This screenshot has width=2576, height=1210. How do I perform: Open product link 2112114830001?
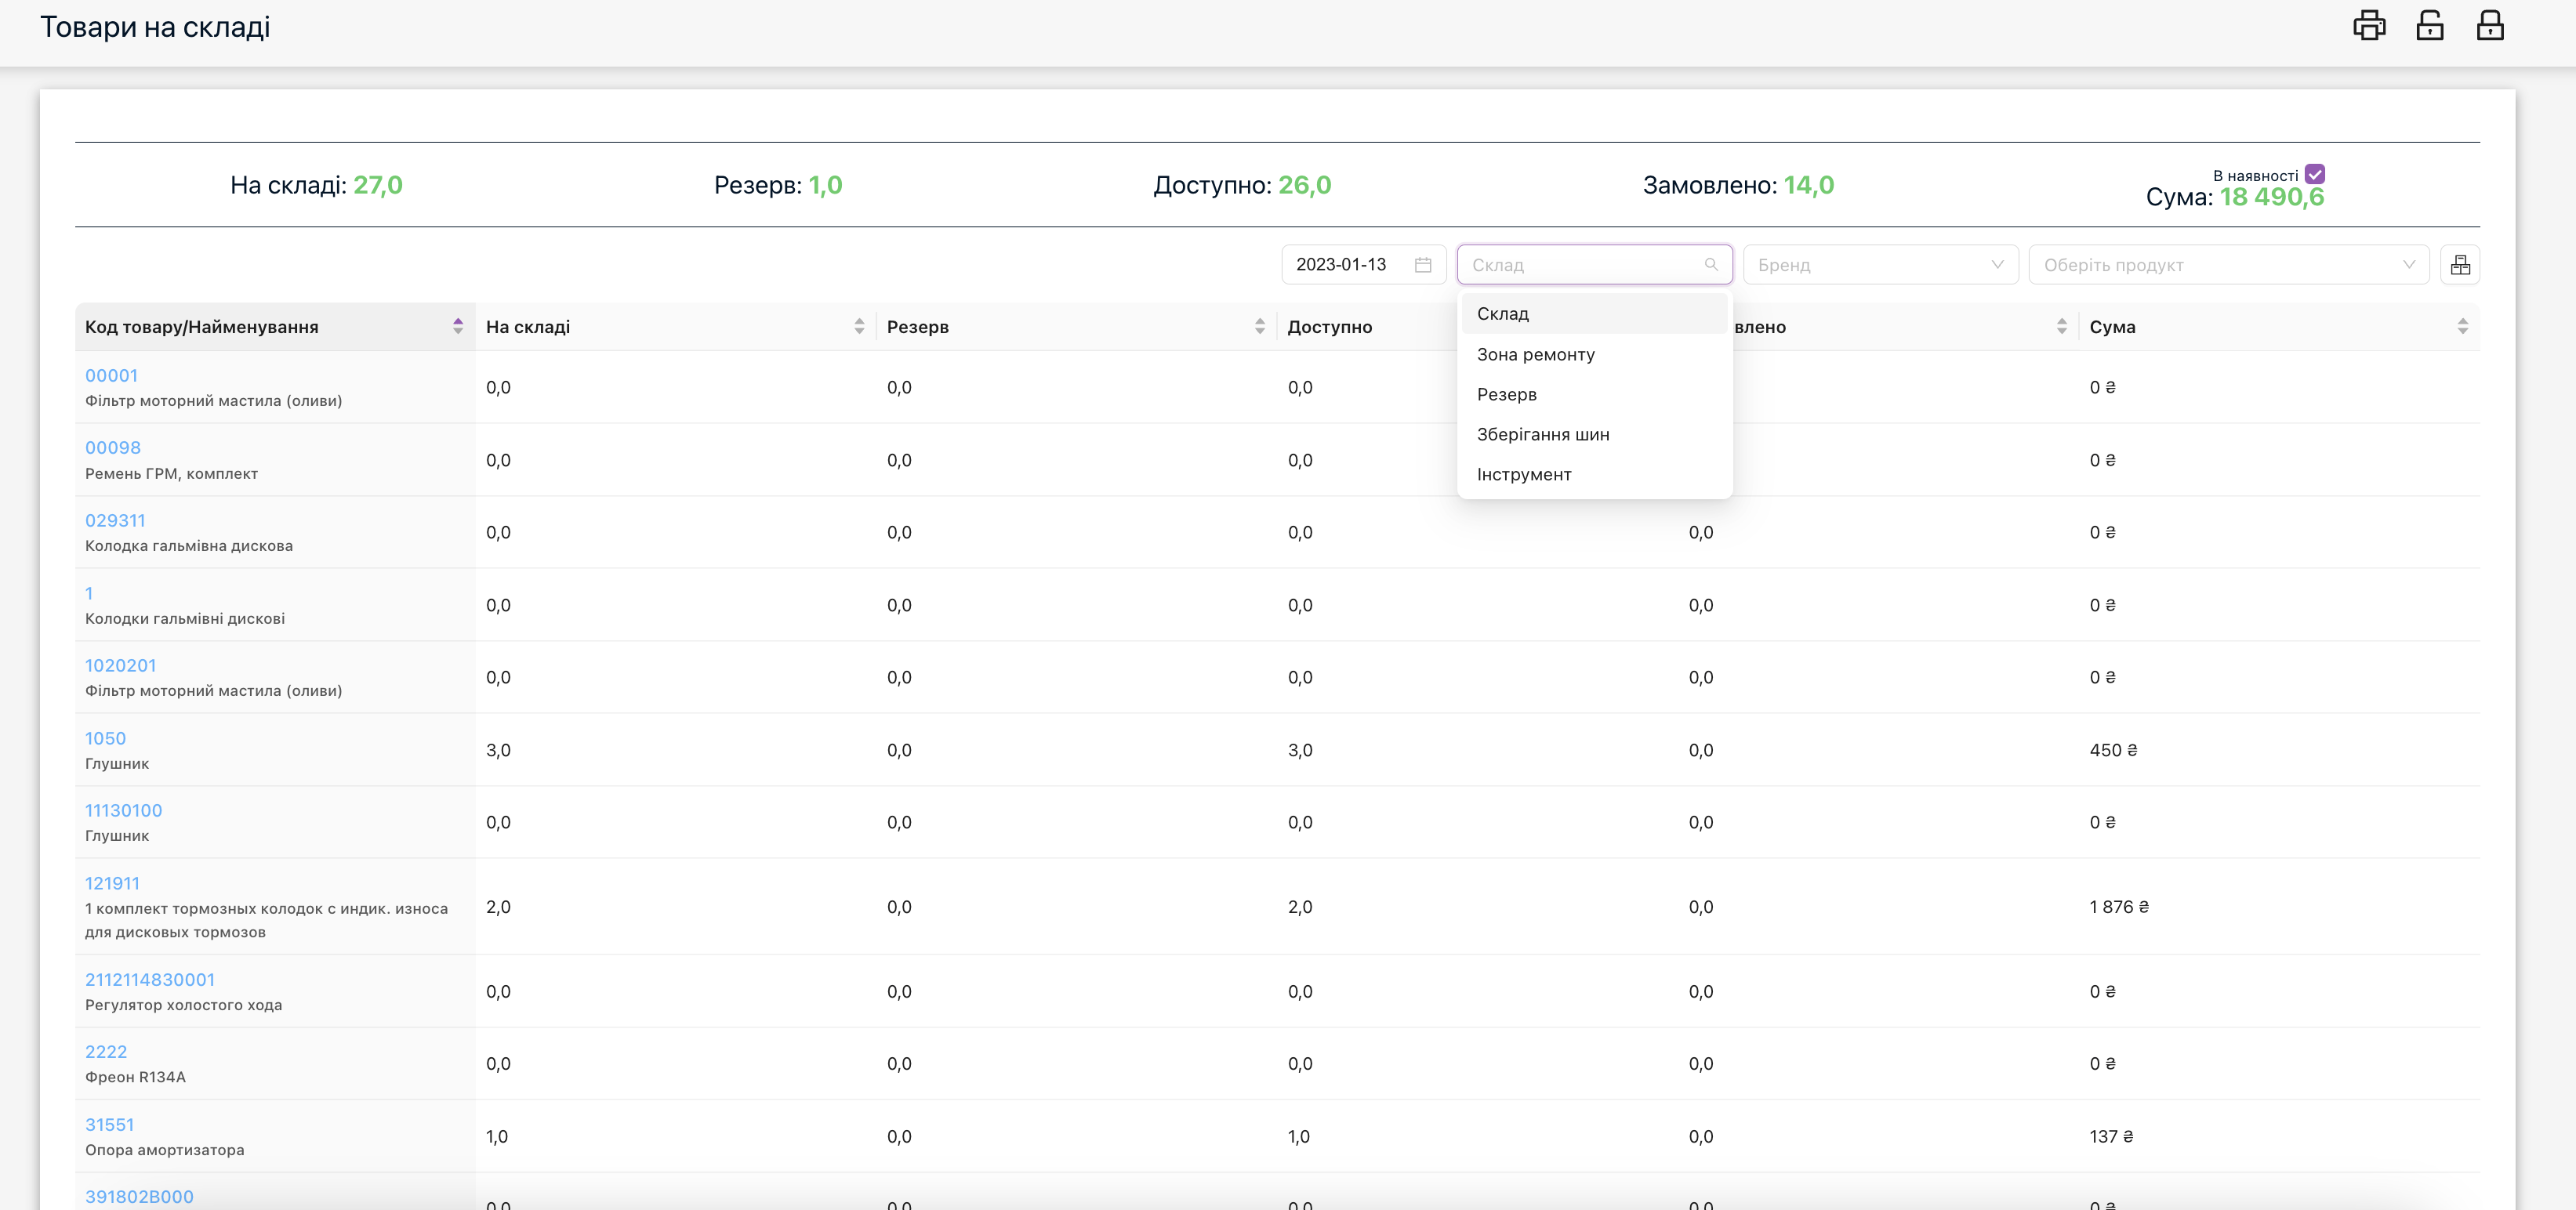(x=150, y=980)
